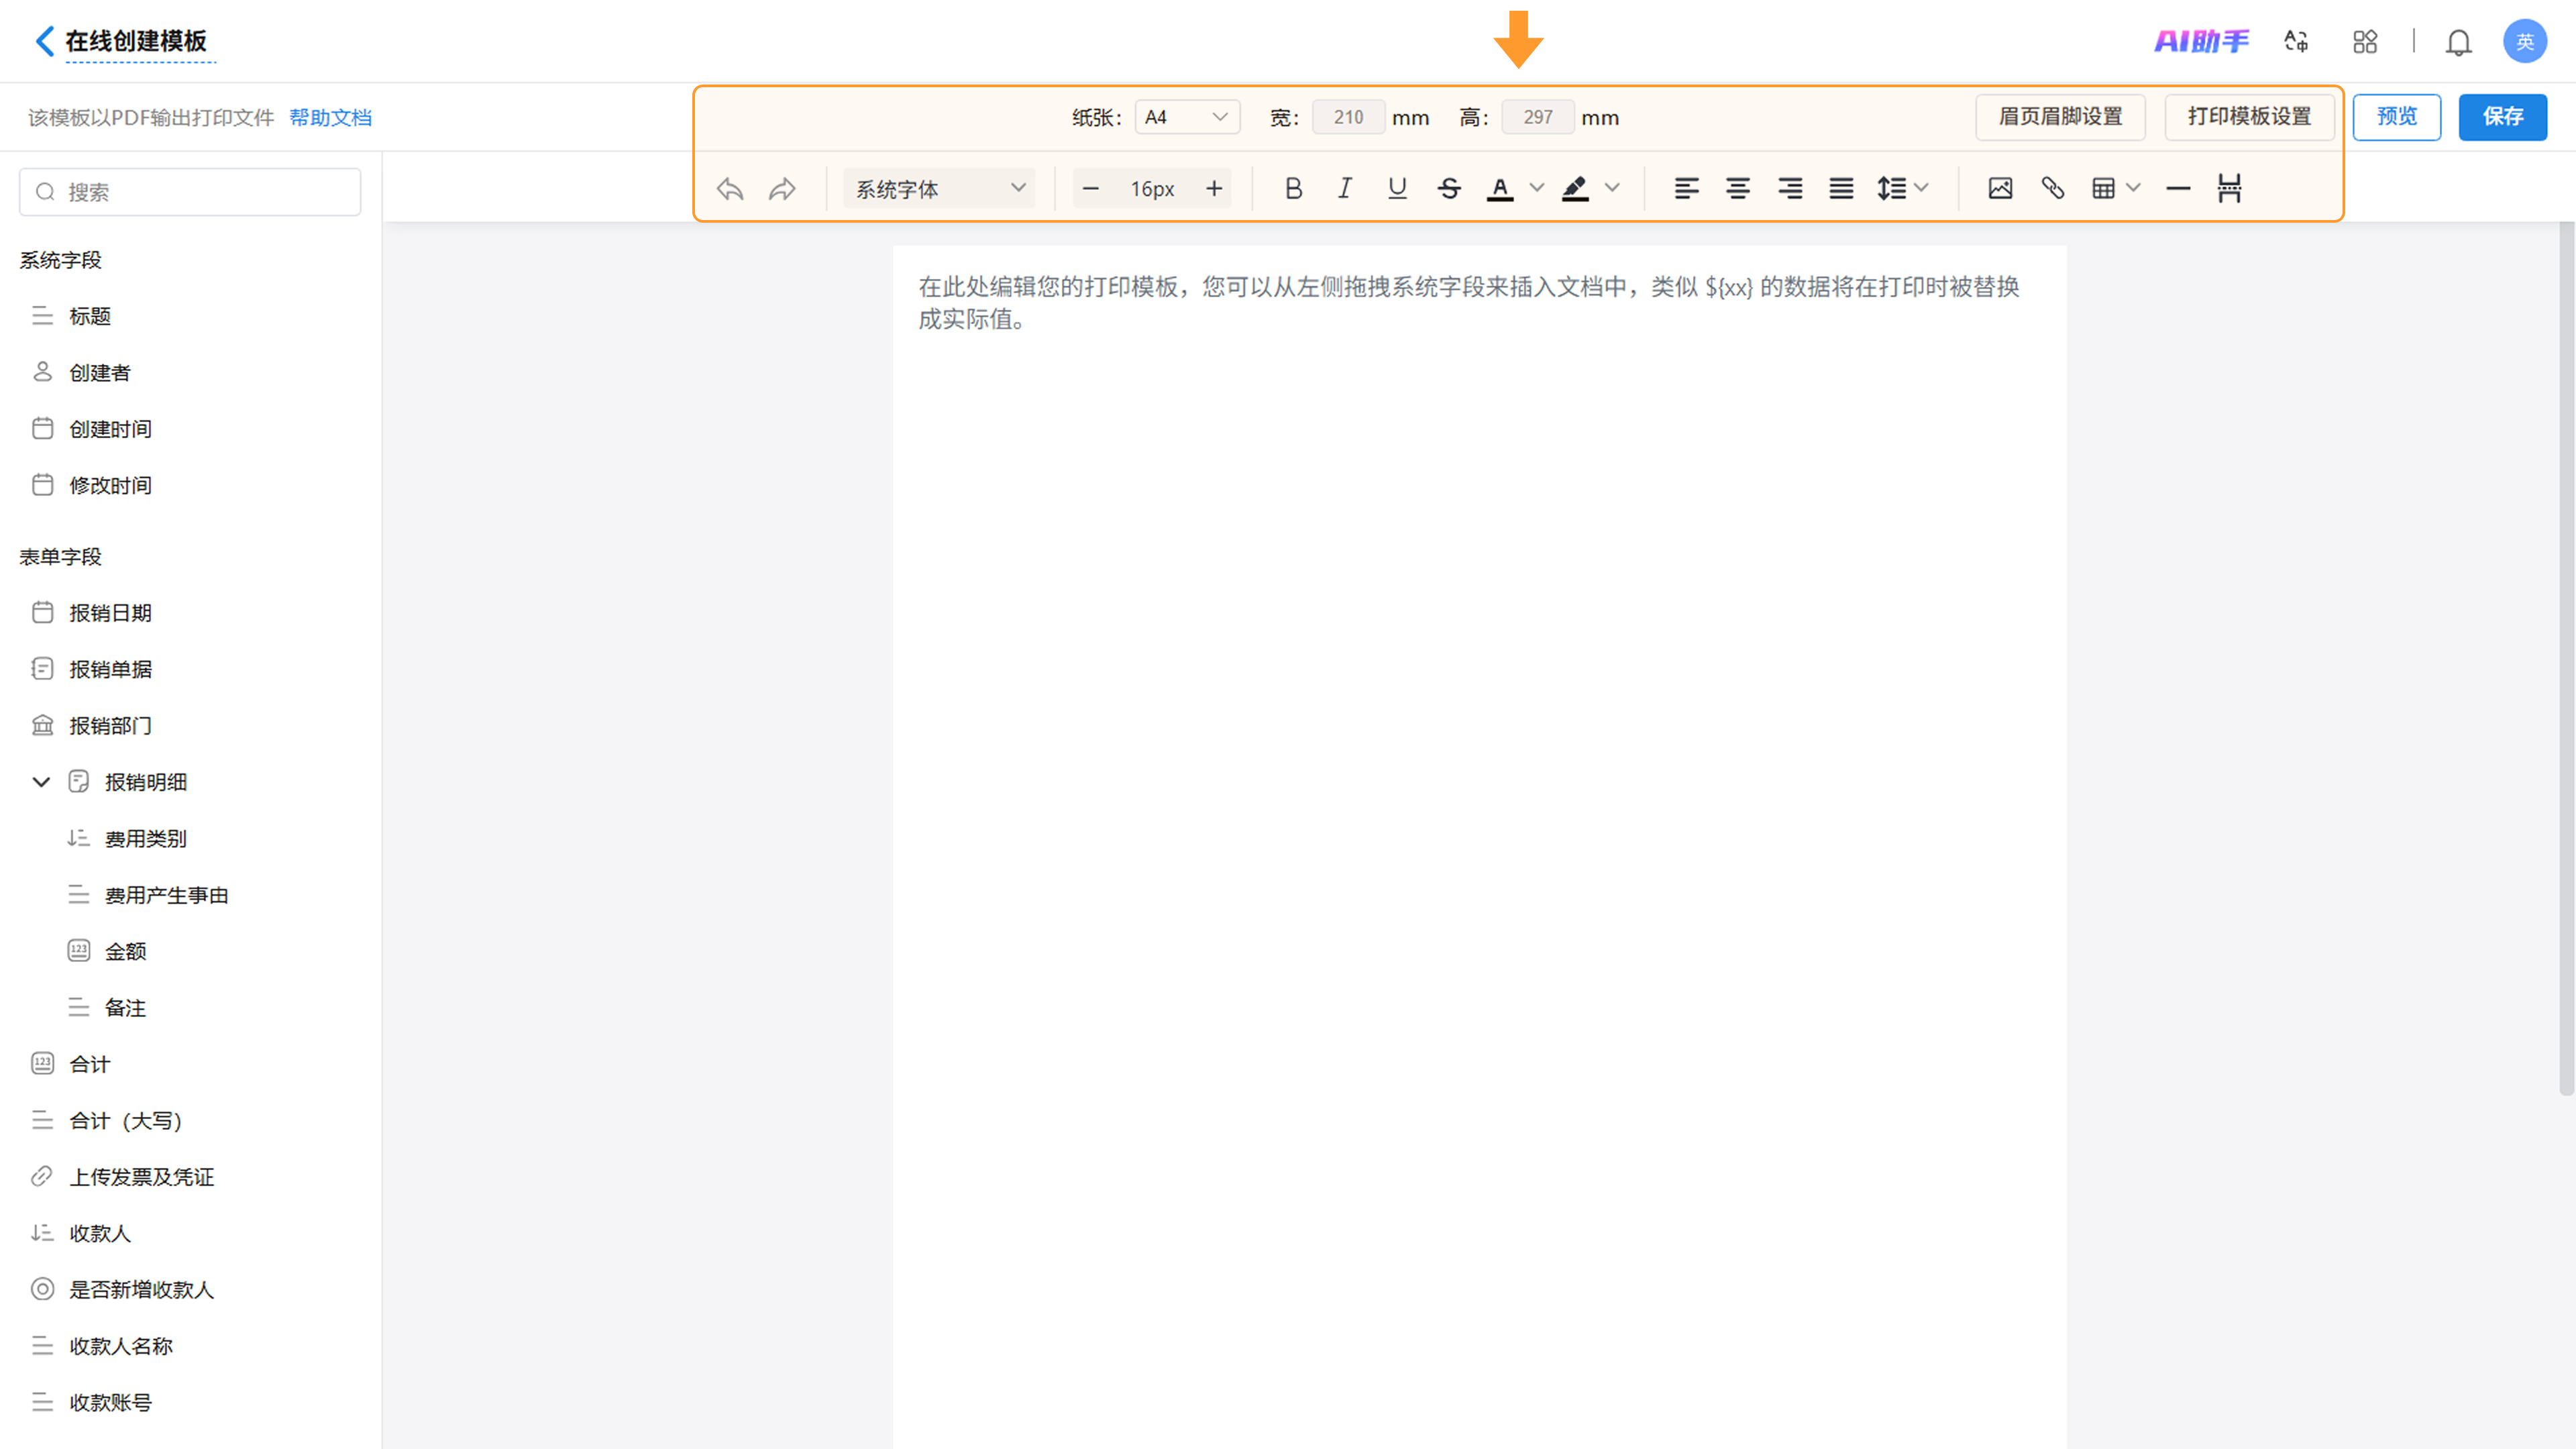Click the 搜索 field search box
This screenshot has width=2576, height=1449.
190,192
